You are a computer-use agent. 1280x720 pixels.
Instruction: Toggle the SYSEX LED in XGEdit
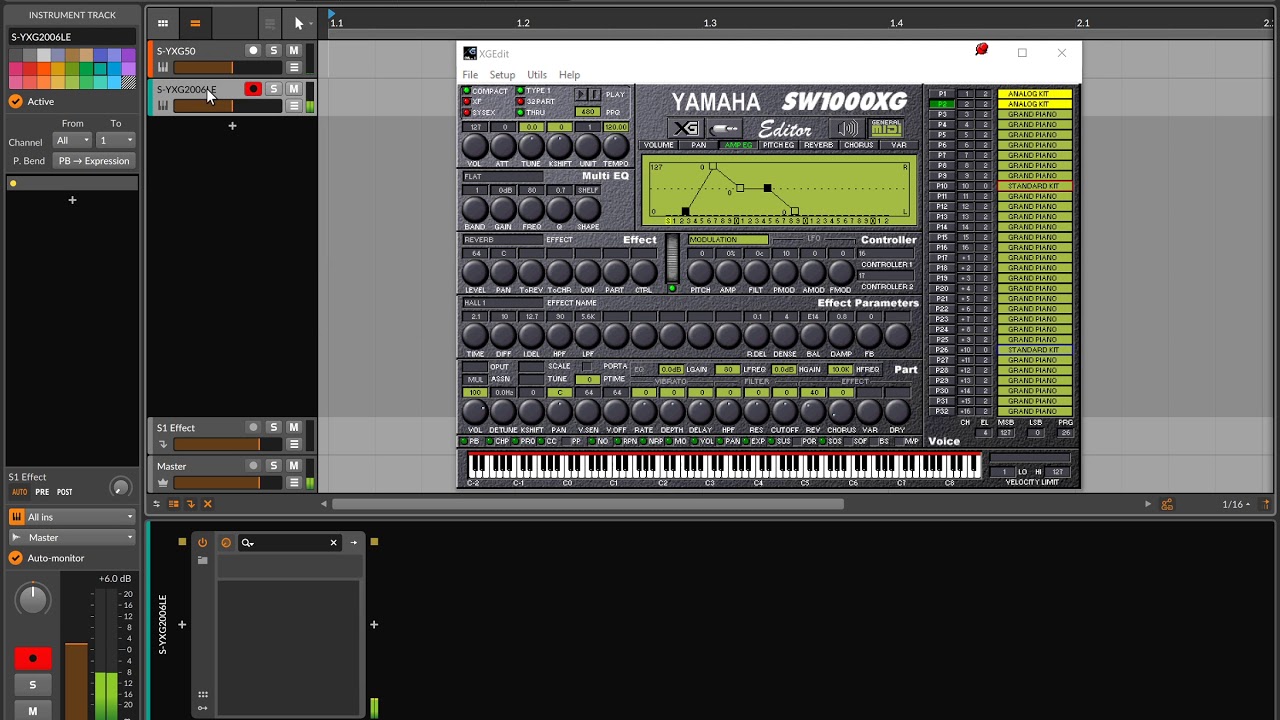[x=466, y=113]
